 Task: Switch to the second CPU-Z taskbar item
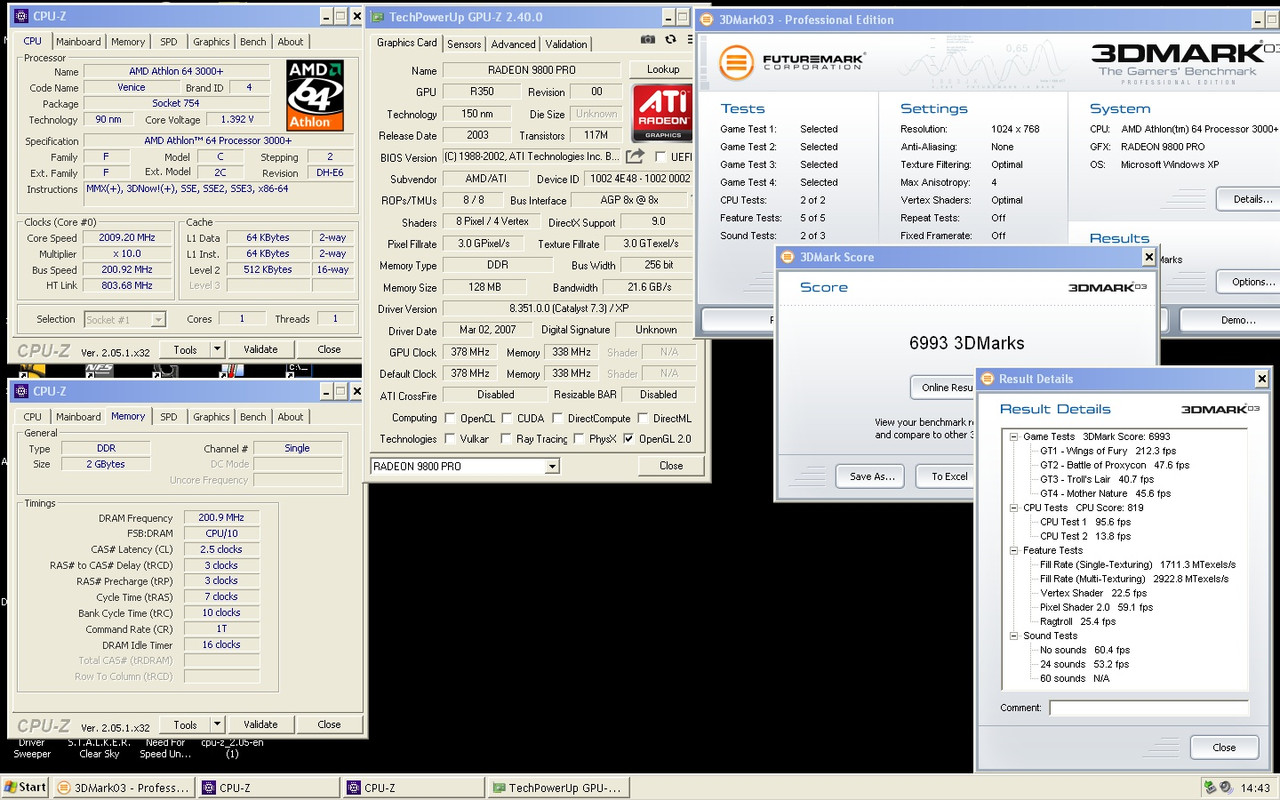click(x=412, y=787)
